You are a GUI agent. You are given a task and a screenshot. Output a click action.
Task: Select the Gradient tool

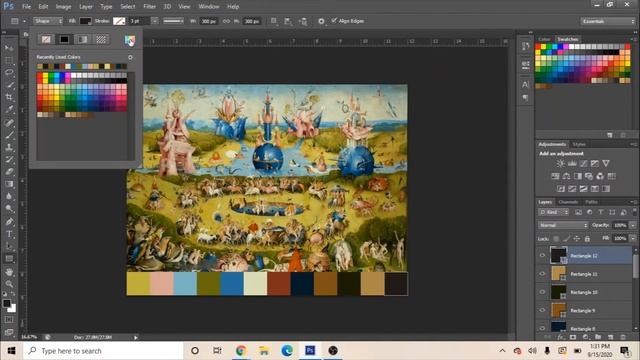[x=9, y=184]
